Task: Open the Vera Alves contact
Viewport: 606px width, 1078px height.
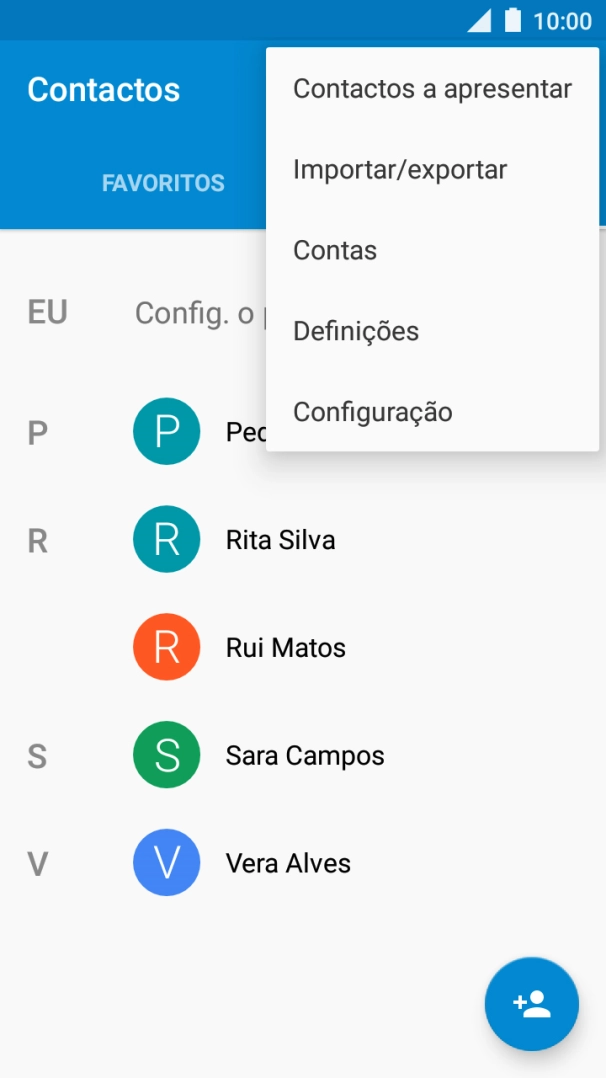Action: (x=289, y=863)
